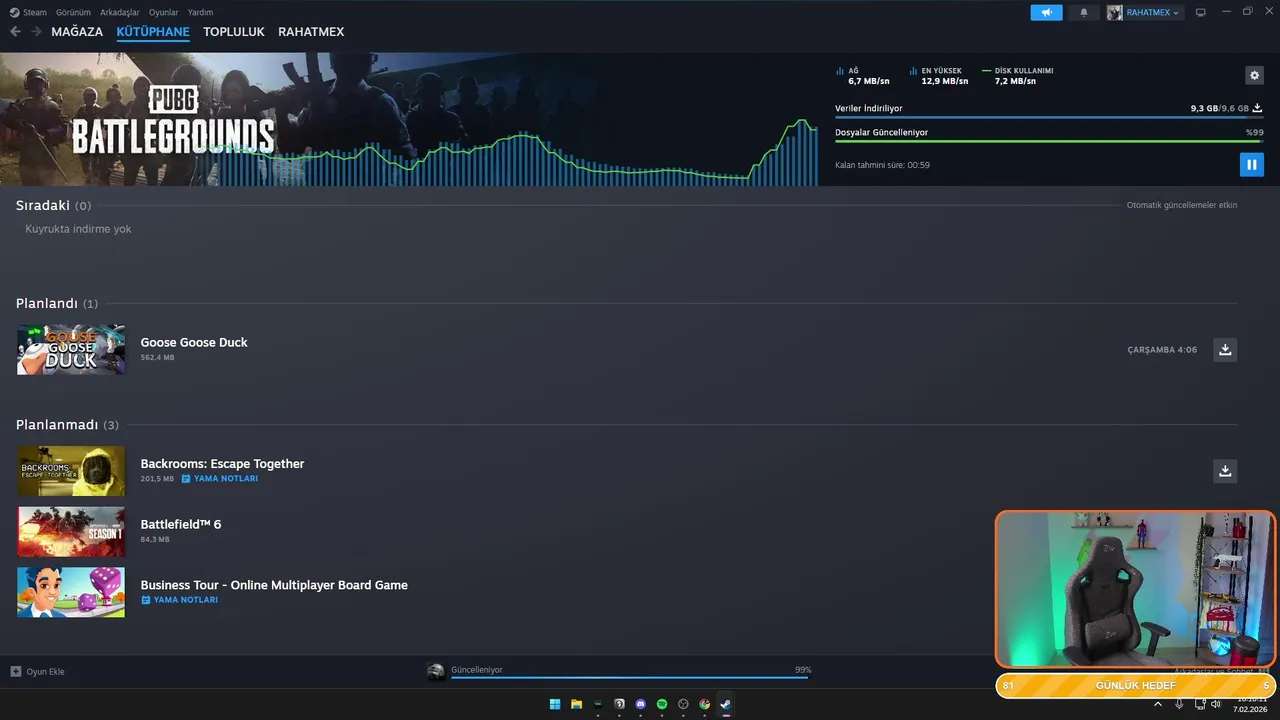This screenshot has height=720, width=1280.
Task: Pause the PUBG download
Action: 1252,164
